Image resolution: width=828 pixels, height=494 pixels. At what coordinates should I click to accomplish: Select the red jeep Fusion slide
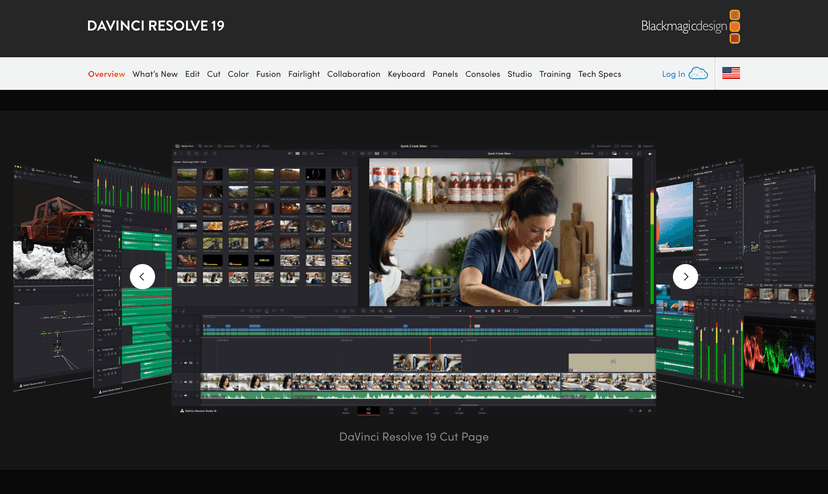tap(53, 277)
